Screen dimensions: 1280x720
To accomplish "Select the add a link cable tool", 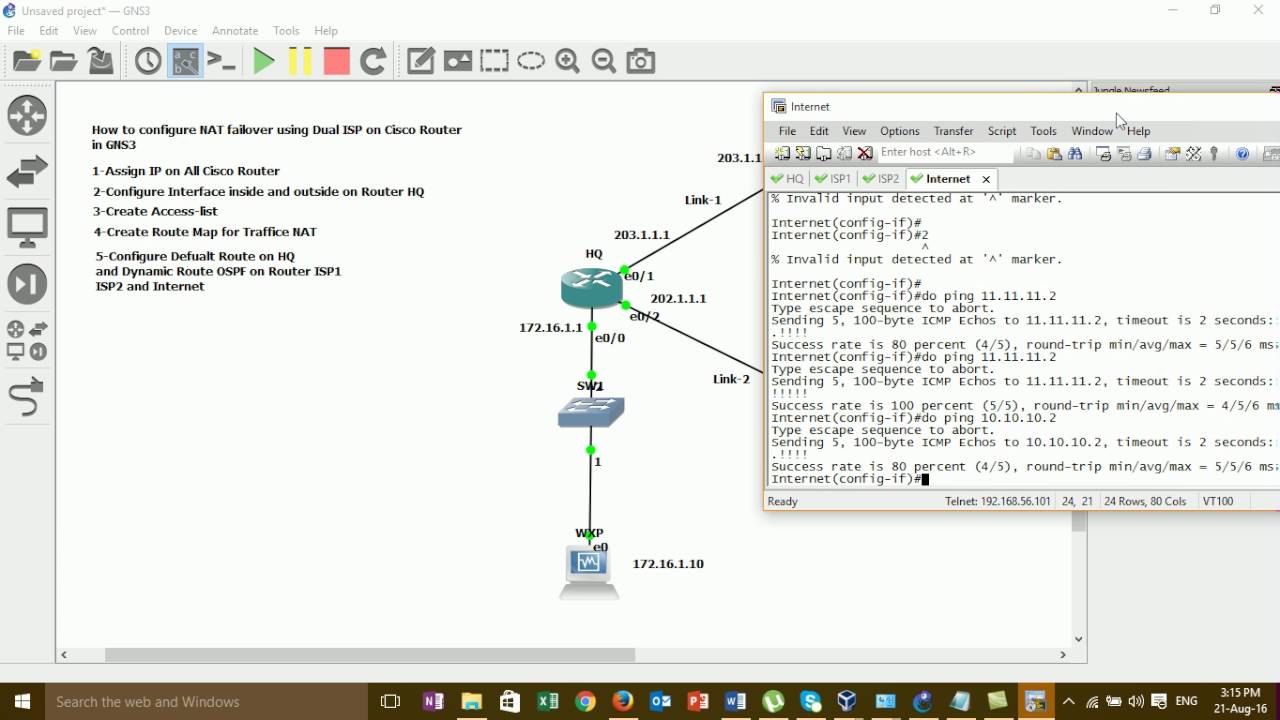I will point(27,397).
